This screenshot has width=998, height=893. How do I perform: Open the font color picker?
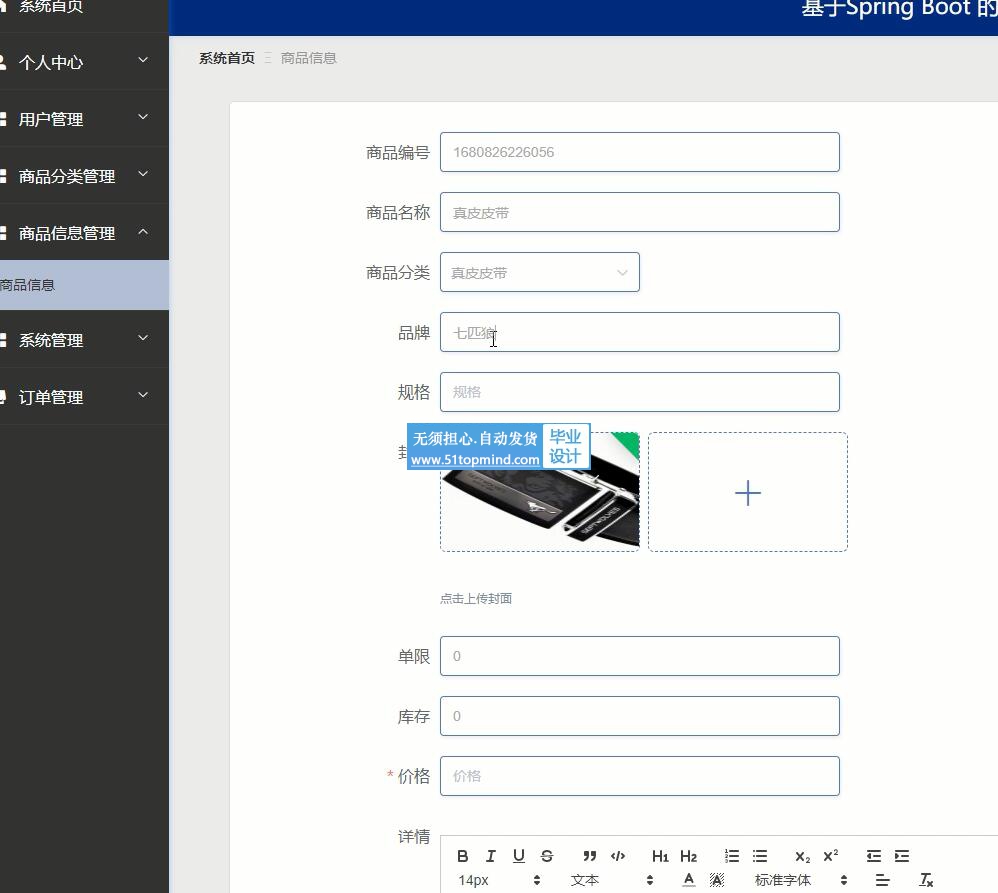point(689,880)
